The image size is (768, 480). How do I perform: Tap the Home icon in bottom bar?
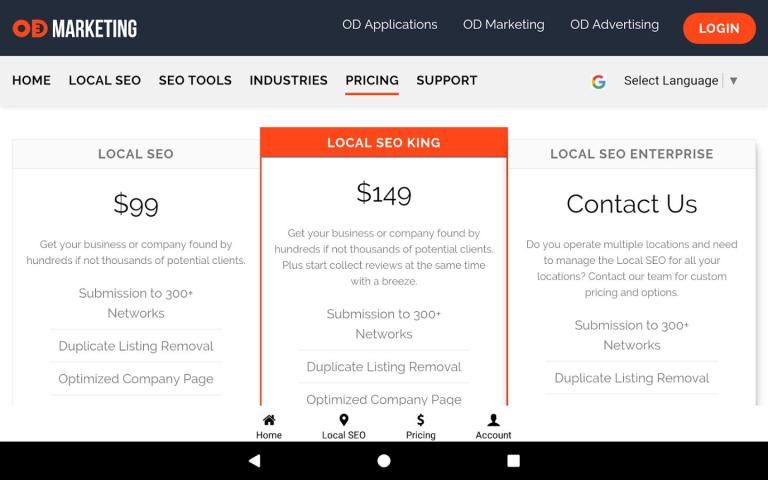point(269,421)
